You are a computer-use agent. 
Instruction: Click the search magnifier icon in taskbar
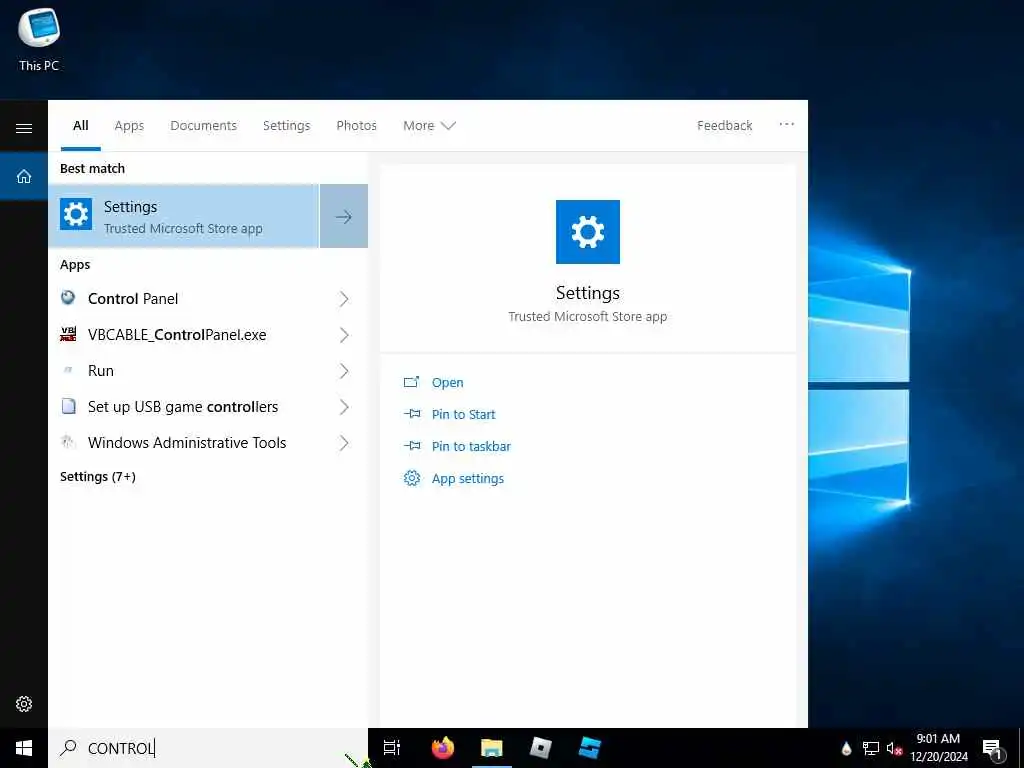68,748
